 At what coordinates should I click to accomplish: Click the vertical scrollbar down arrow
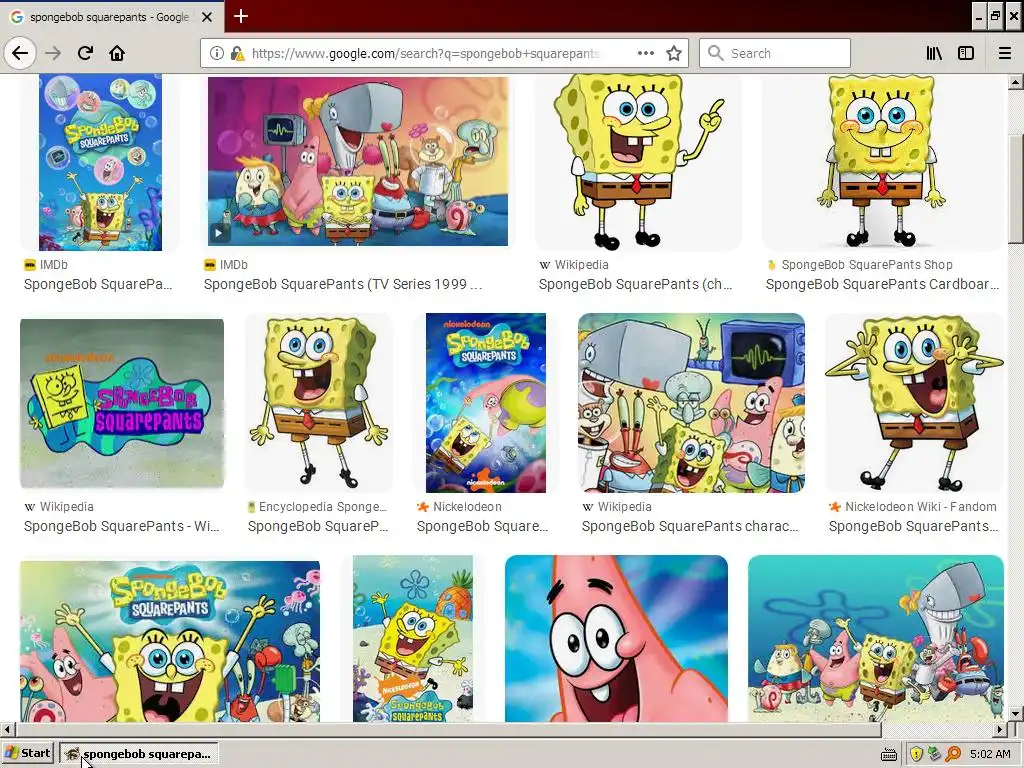tap(1016, 714)
